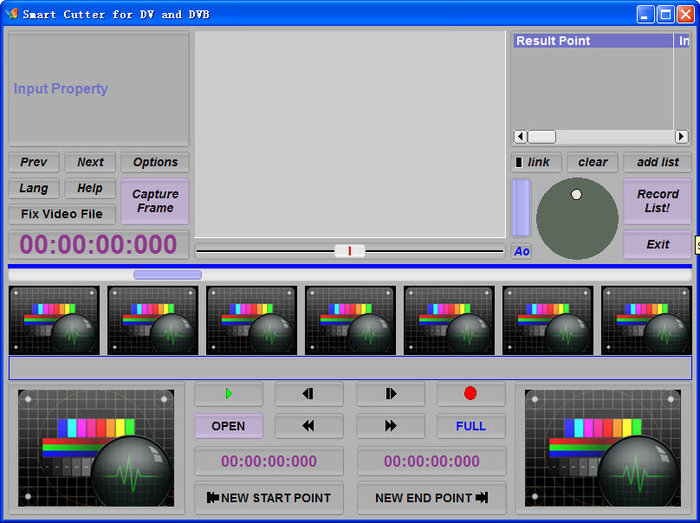
Task: Set a NEW START POINT
Action: [x=269, y=498]
